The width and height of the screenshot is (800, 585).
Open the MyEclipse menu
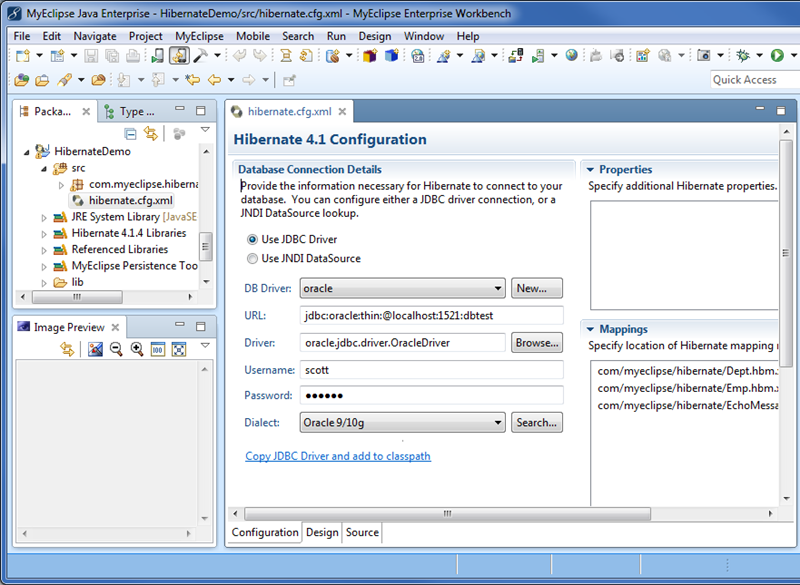[x=198, y=35]
